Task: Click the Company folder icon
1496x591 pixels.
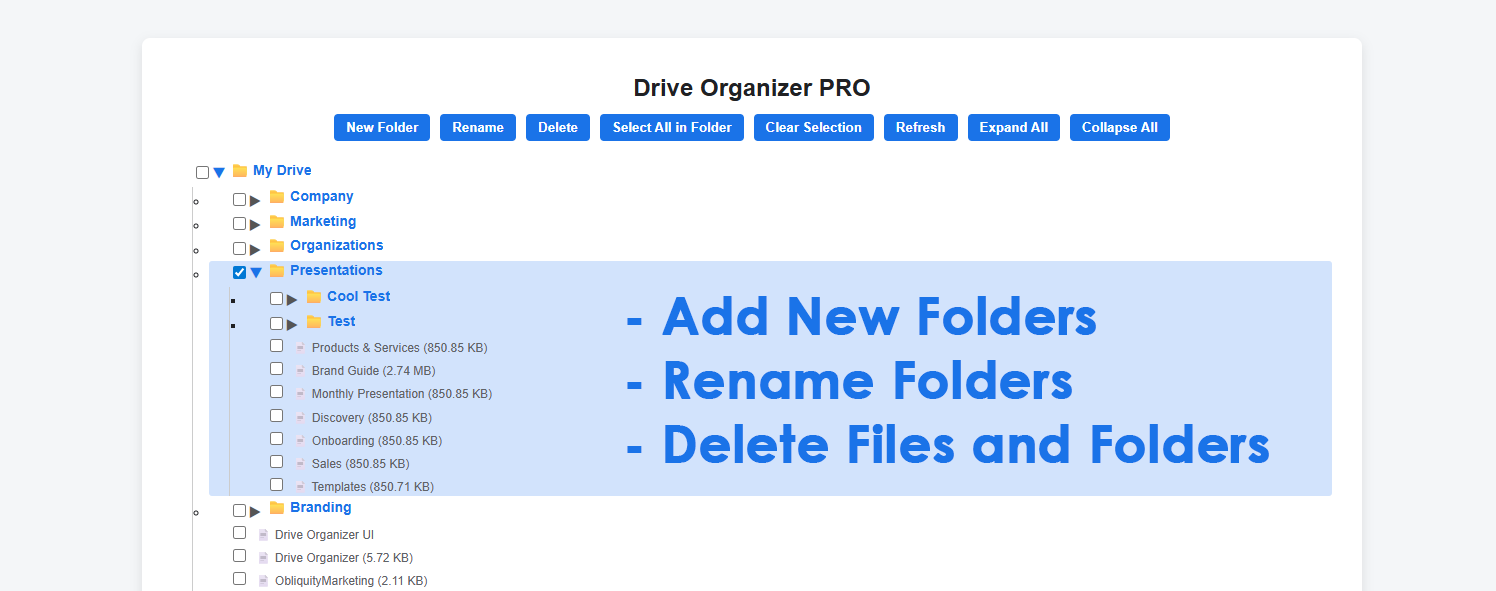Action: pos(277,197)
